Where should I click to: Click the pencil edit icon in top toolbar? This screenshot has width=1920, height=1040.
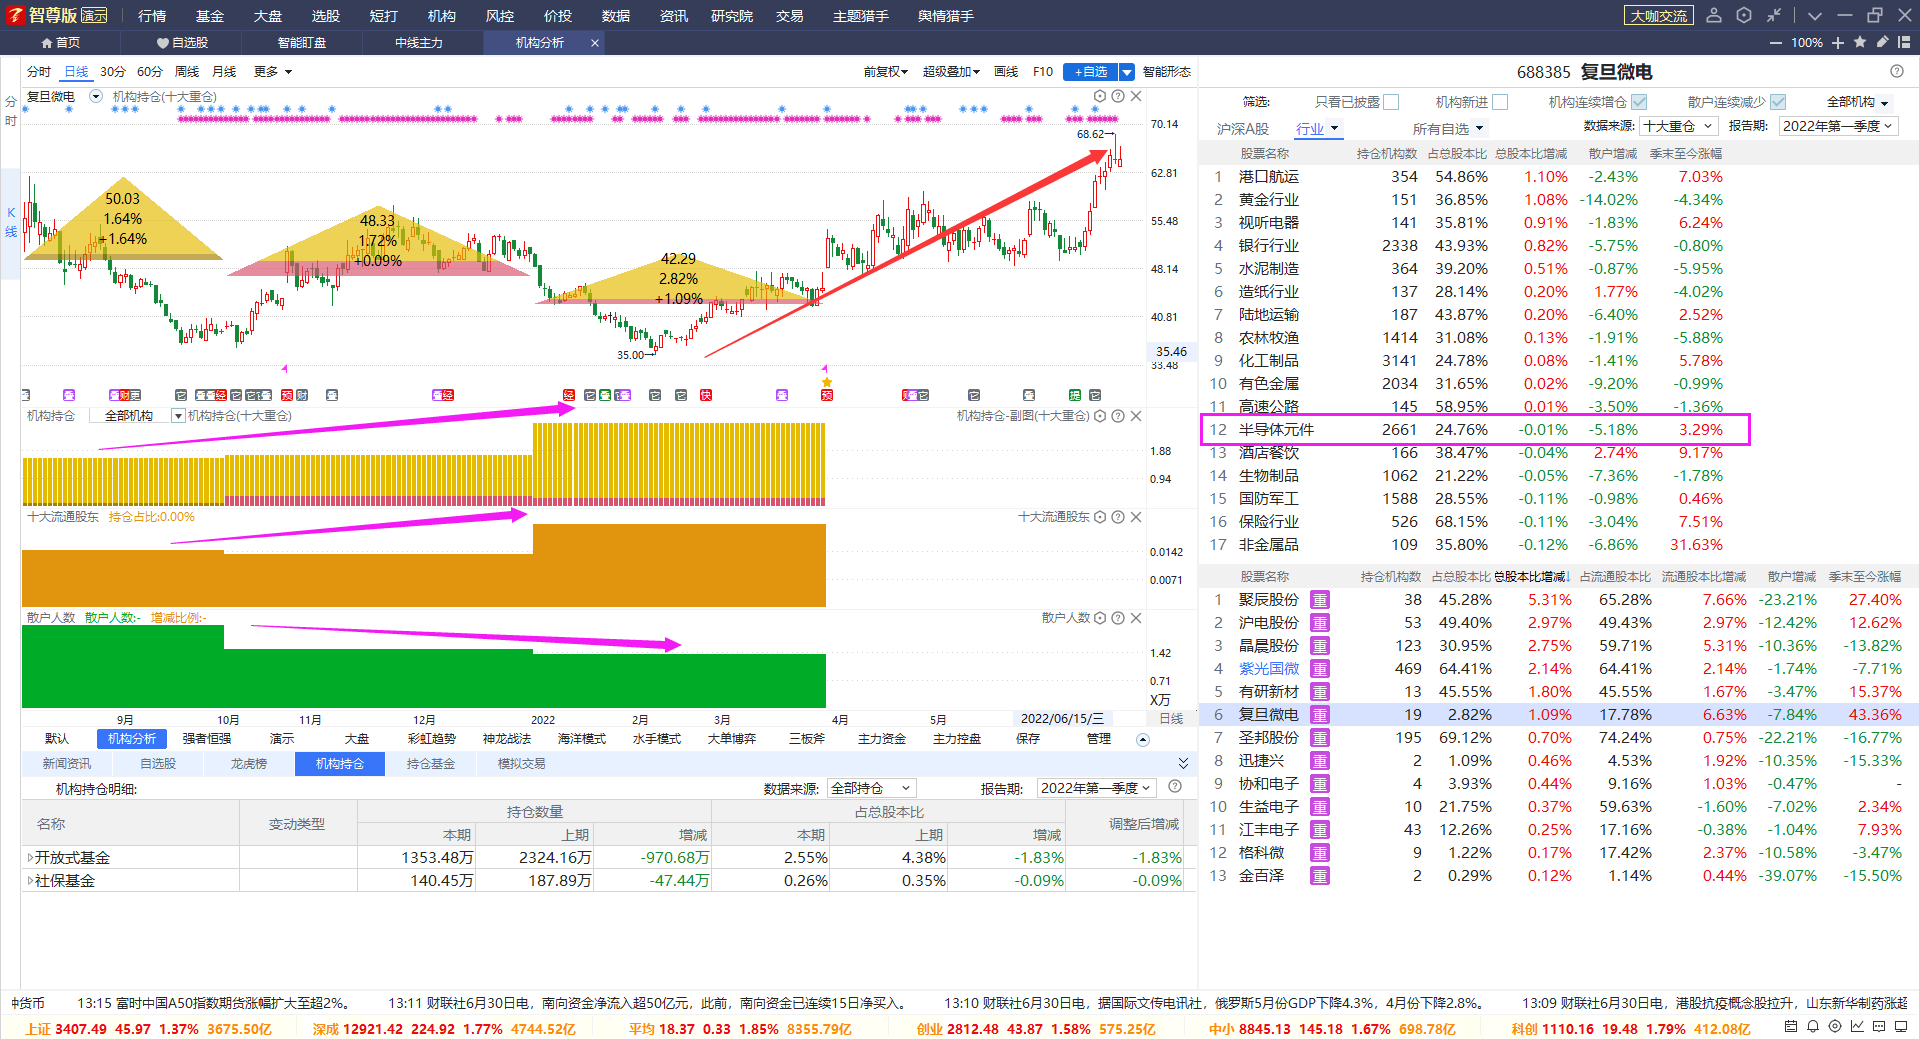pyautogui.click(x=1882, y=42)
